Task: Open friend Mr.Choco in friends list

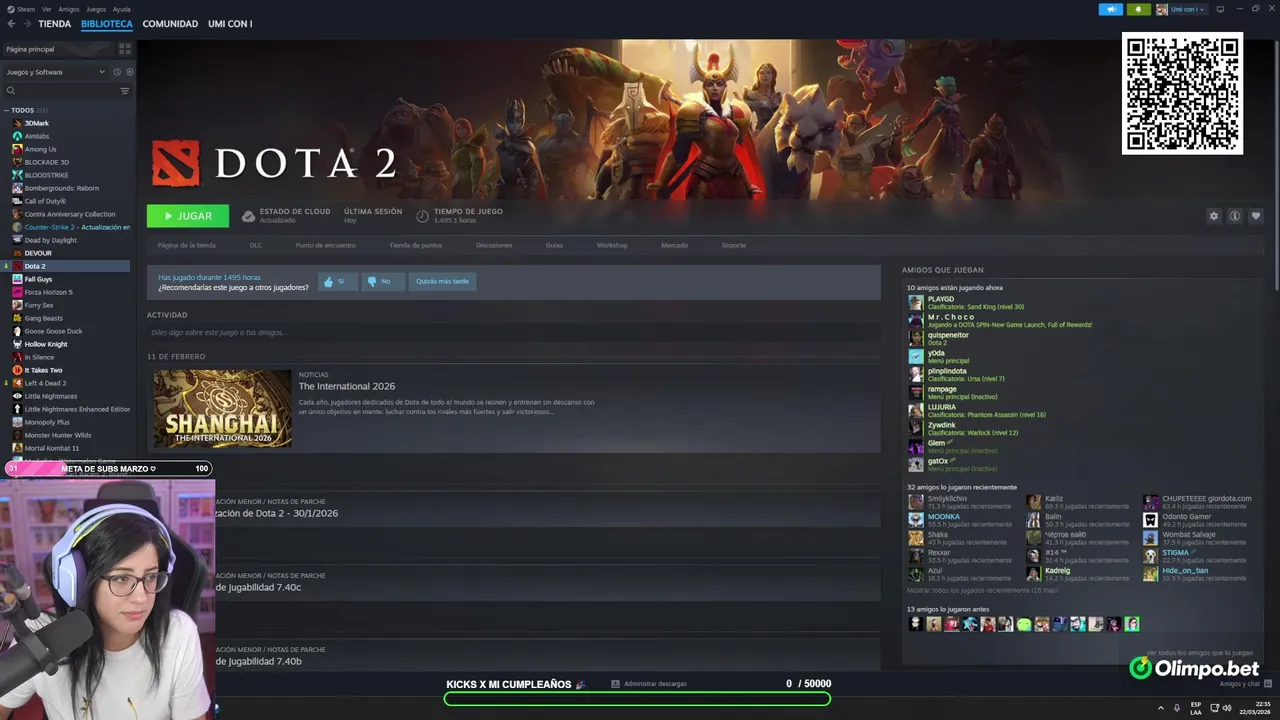Action: (x=951, y=317)
